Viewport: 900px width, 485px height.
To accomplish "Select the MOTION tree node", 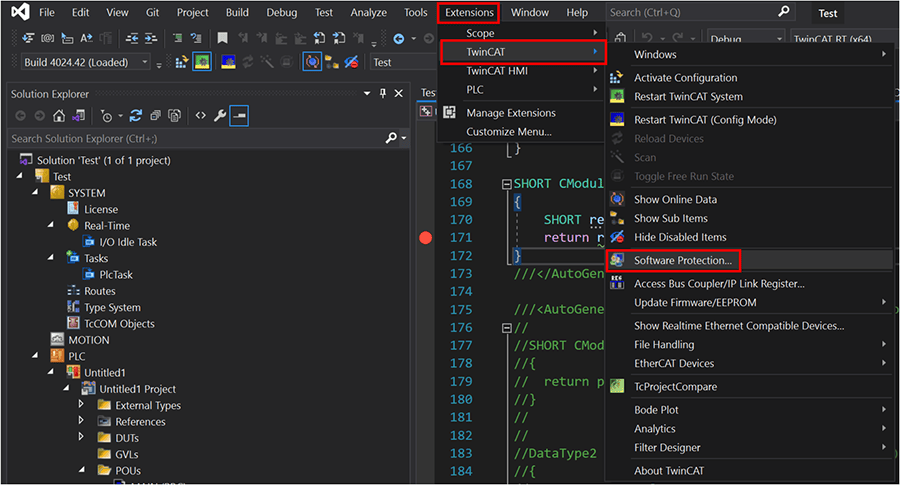I will (88, 340).
